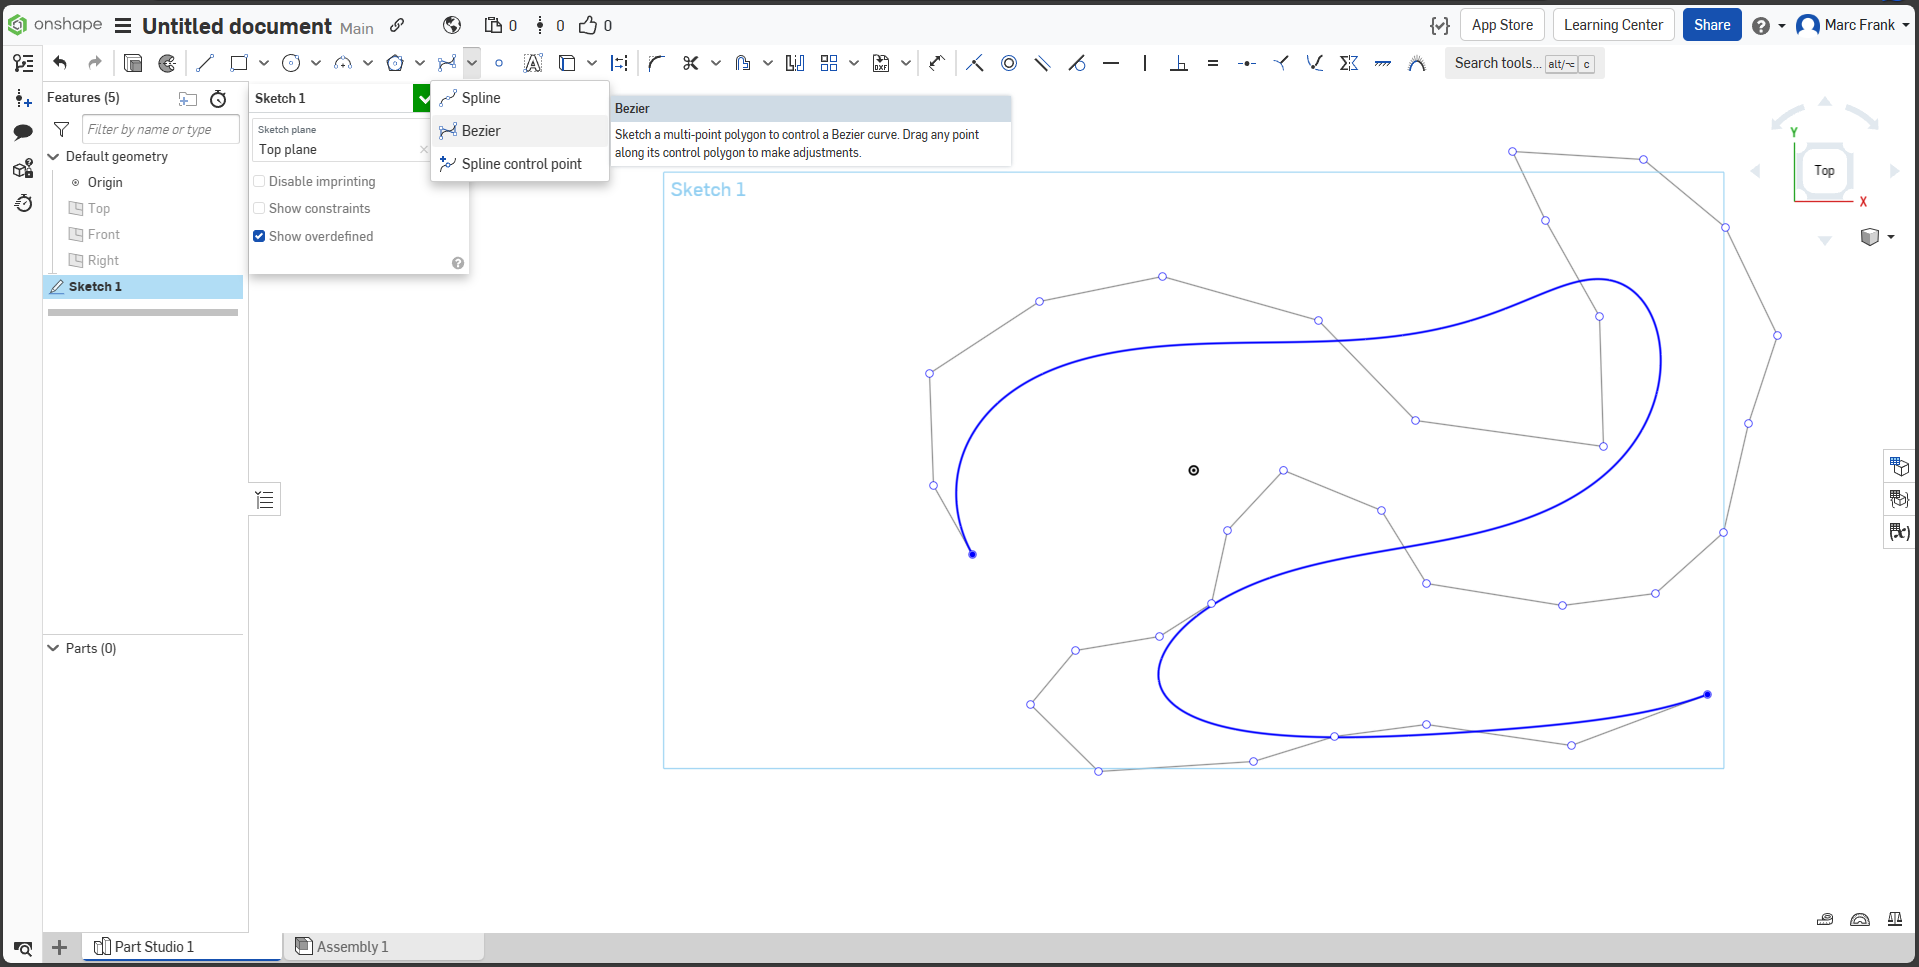Screen dimensions: 1919x967
Task: Open the spline tool dropdown arrow
Action: click(x=470, y=63)
